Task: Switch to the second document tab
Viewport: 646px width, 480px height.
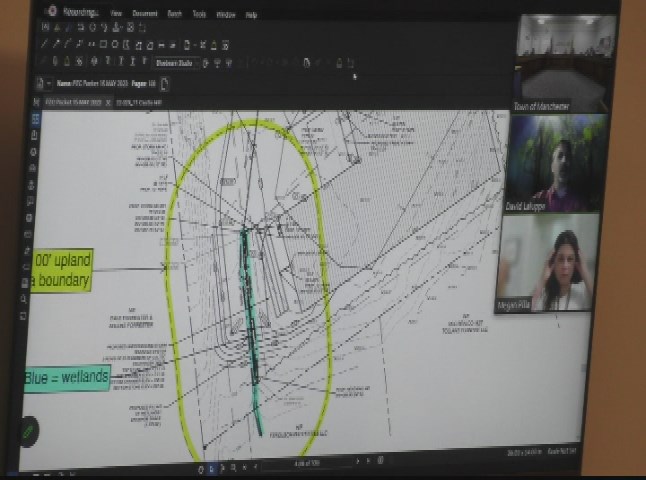Action: (x=139, y=103)
